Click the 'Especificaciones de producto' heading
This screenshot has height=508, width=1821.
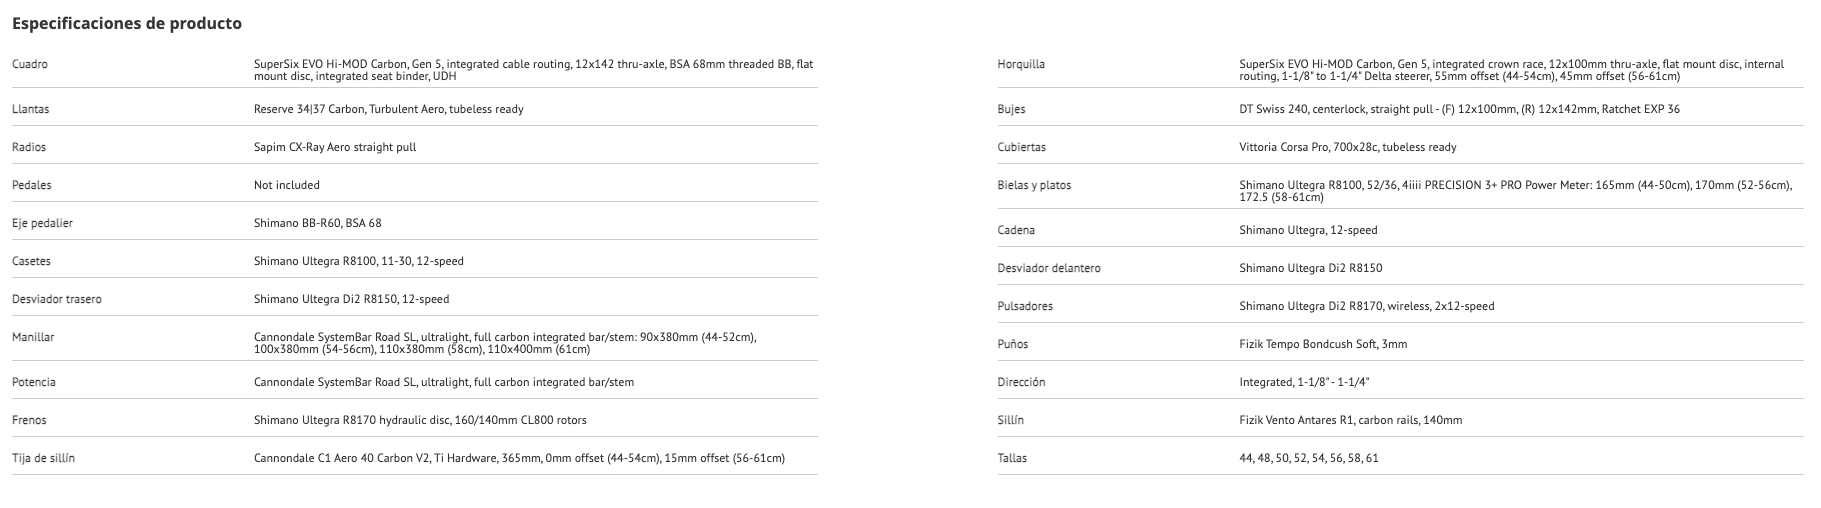[127, 23]
